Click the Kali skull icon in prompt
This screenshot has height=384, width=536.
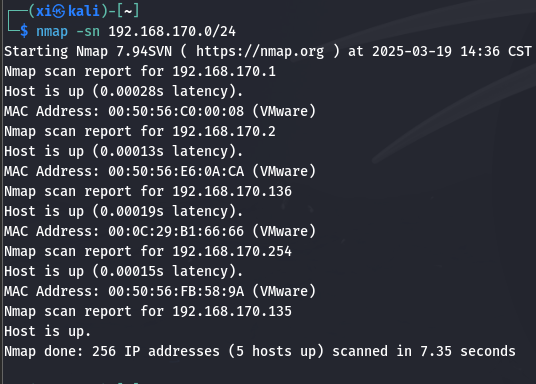59,11
